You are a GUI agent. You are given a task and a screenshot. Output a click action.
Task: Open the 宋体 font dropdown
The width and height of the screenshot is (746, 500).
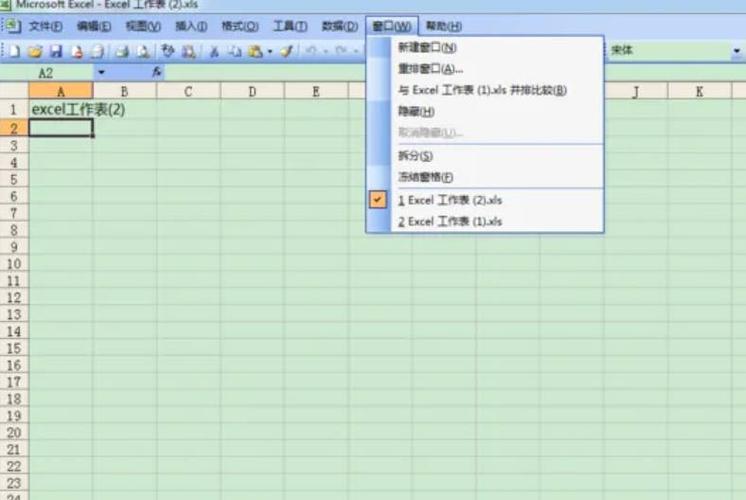click(736, 50)
